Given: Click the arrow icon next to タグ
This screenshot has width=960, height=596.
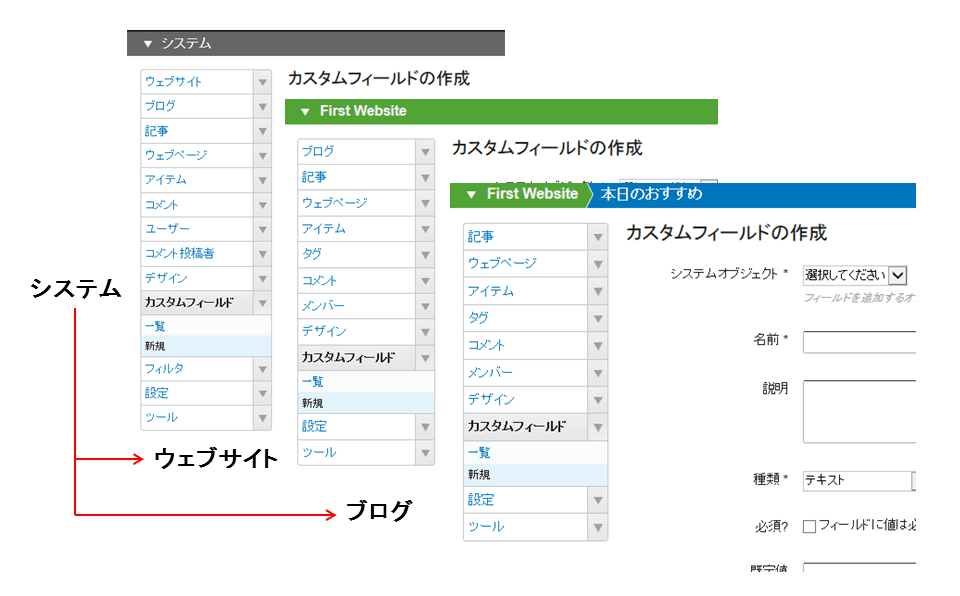Looking at the screenshot, I should pos(423,255).
